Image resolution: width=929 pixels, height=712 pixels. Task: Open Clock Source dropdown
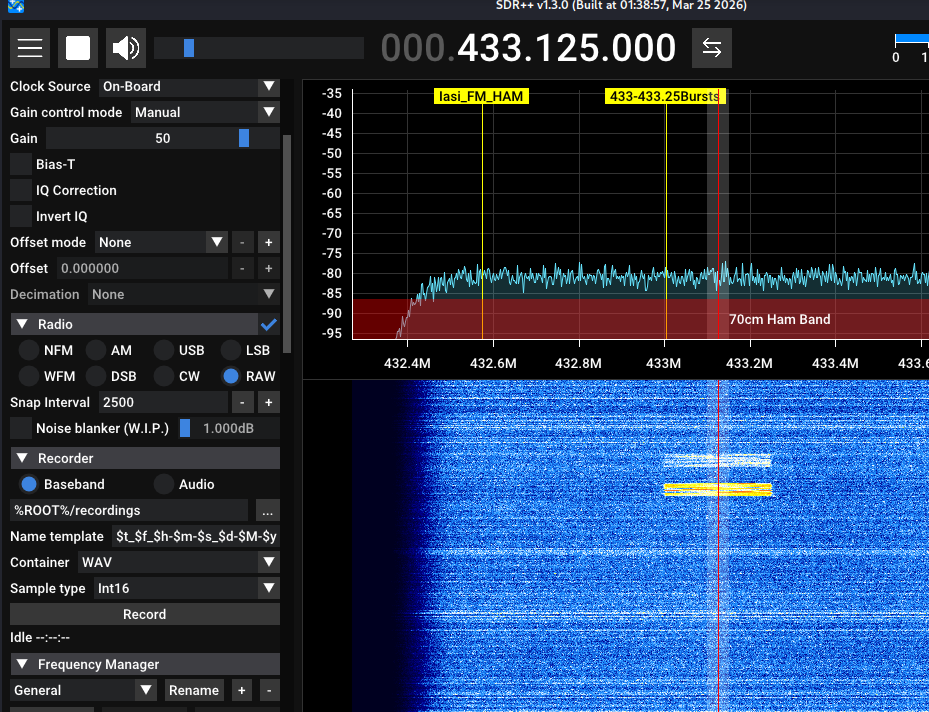point(188,86)
